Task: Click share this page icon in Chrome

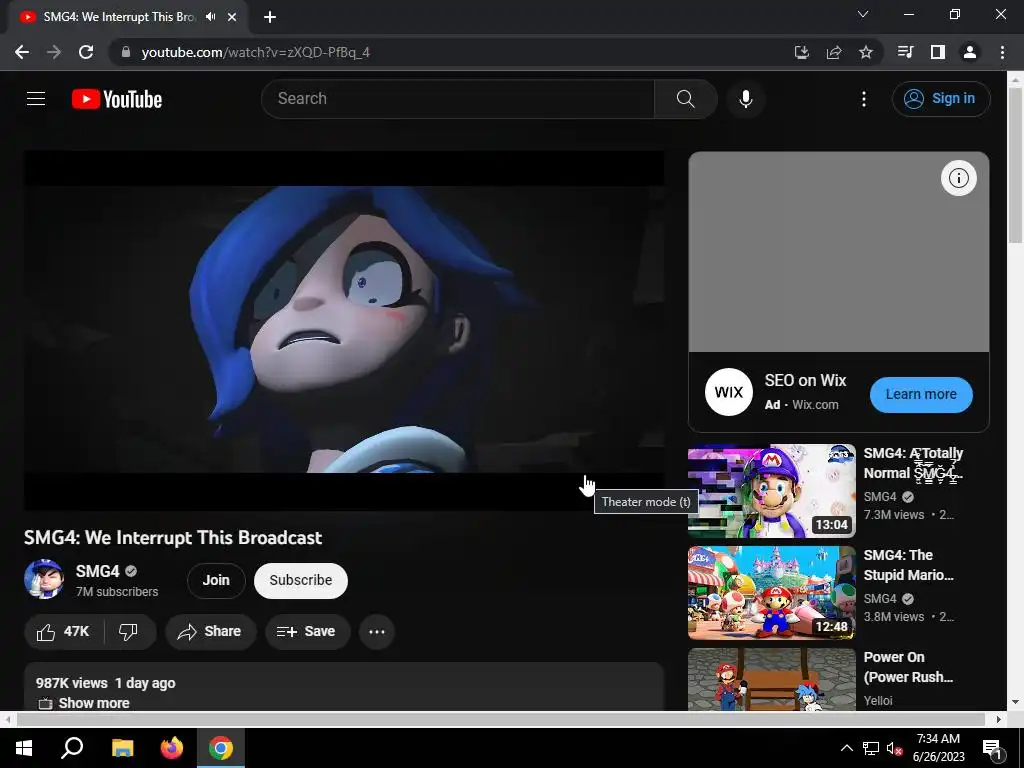Action: pos(834,52)
